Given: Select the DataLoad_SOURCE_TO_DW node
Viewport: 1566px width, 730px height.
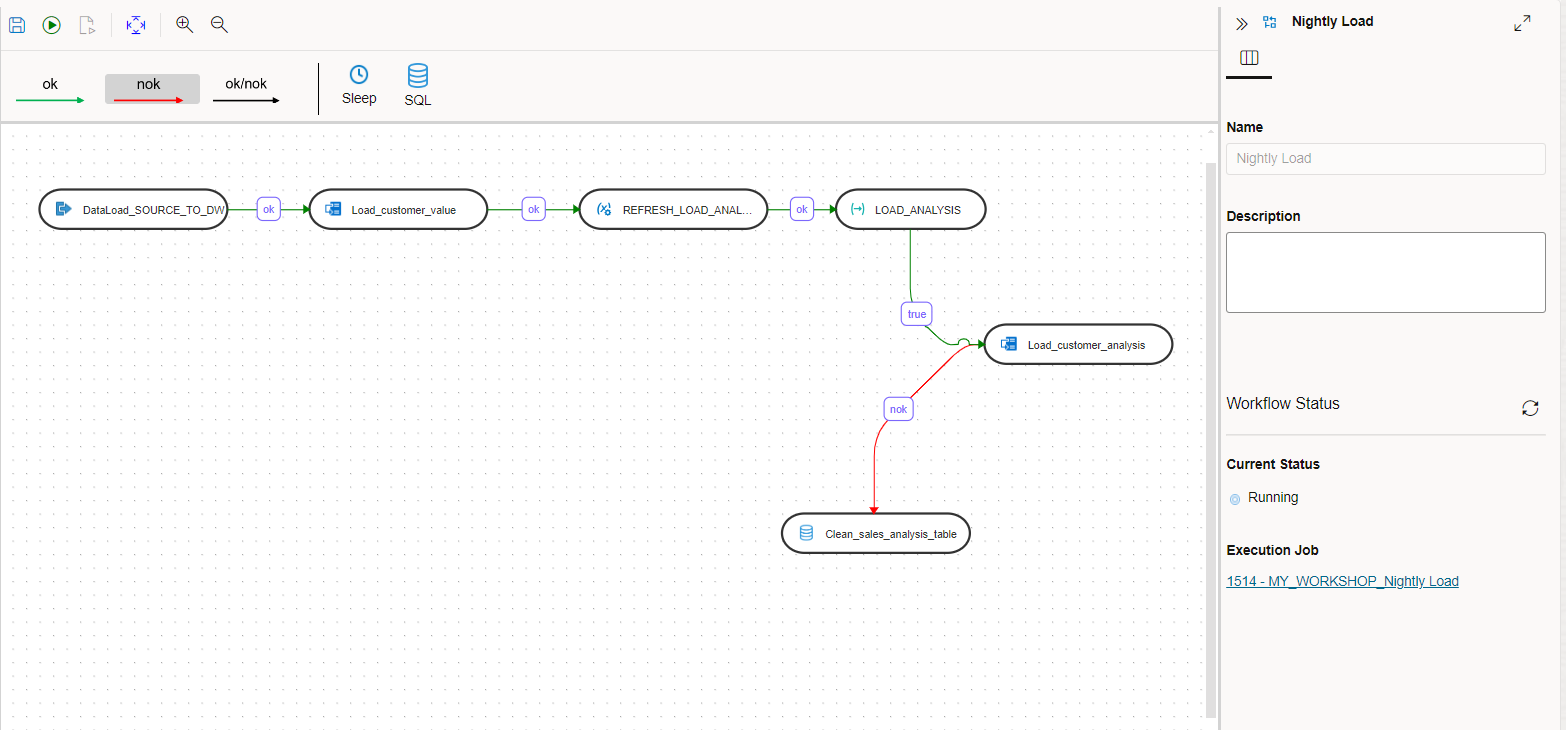Looking at the screenshot, I should click(133, 210).
